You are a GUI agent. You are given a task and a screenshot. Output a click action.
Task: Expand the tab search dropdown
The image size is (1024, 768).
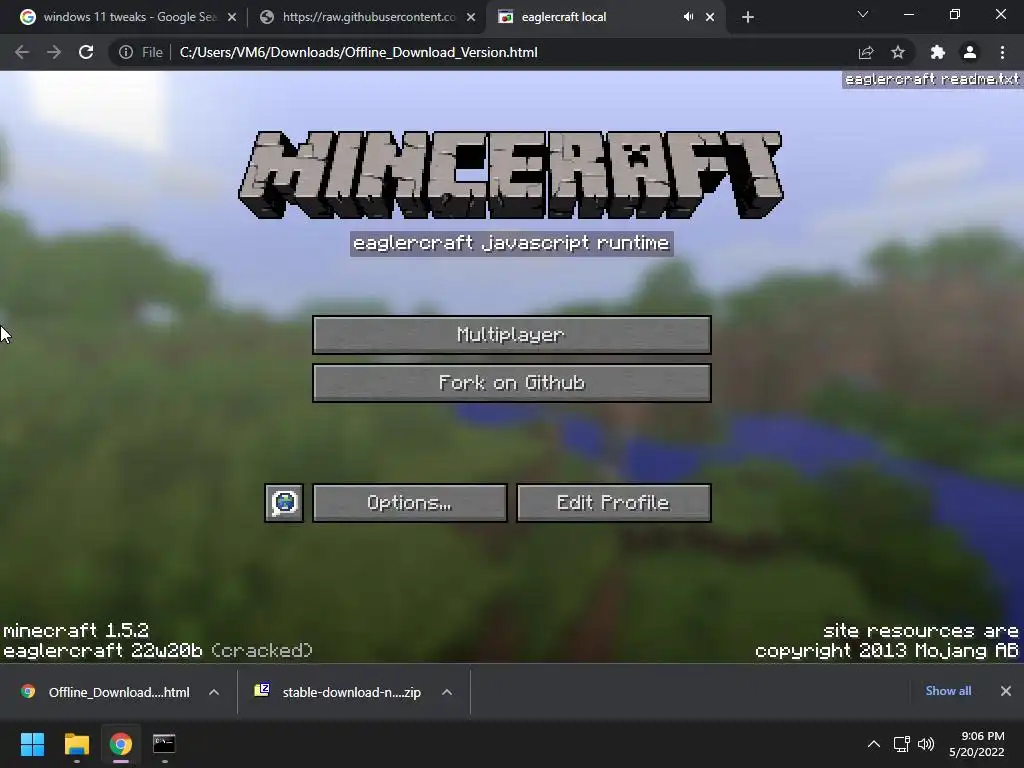(x=863, y=14)
